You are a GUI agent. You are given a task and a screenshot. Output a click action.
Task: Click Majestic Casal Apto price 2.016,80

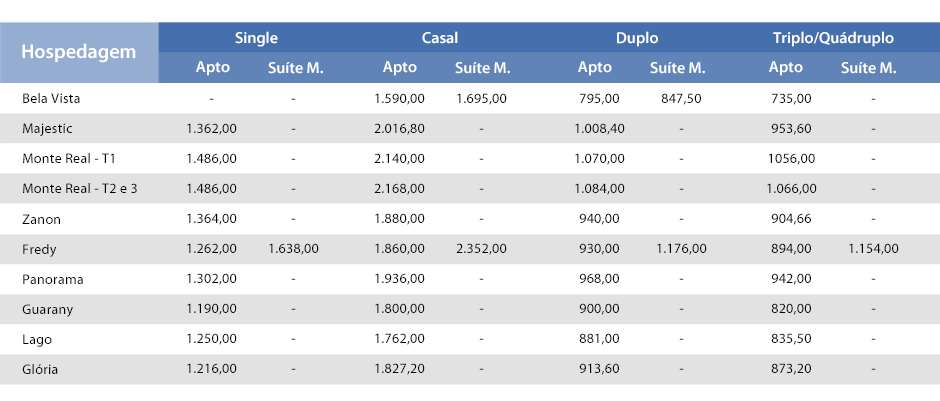[400, 128]
